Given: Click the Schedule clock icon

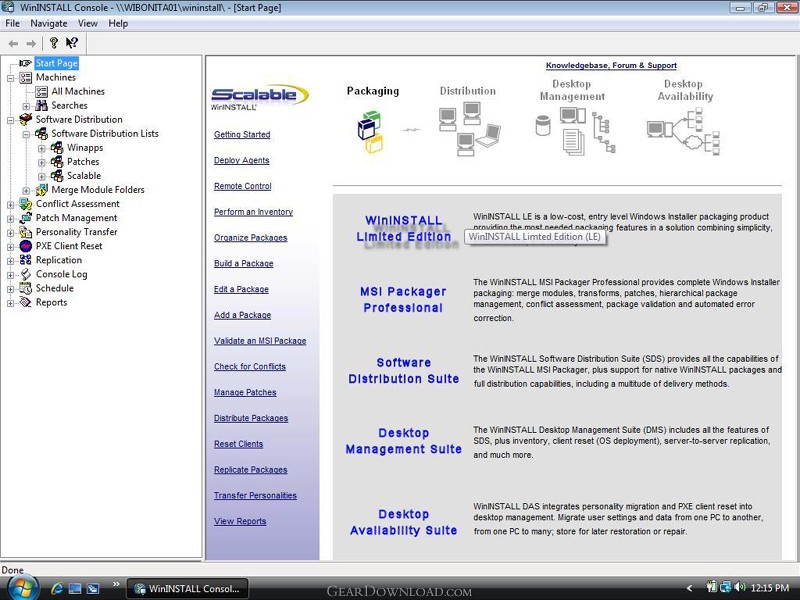Looking at the screenshot, I should 26,288.
